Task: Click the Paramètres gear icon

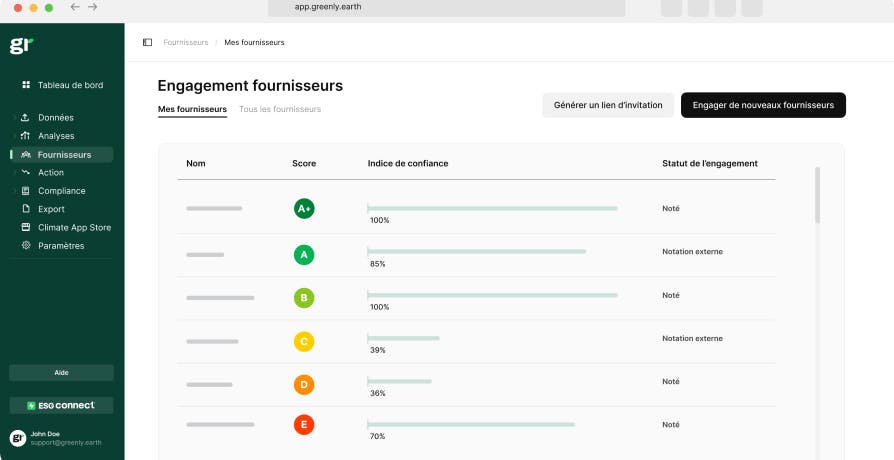Action: [26, 246]
